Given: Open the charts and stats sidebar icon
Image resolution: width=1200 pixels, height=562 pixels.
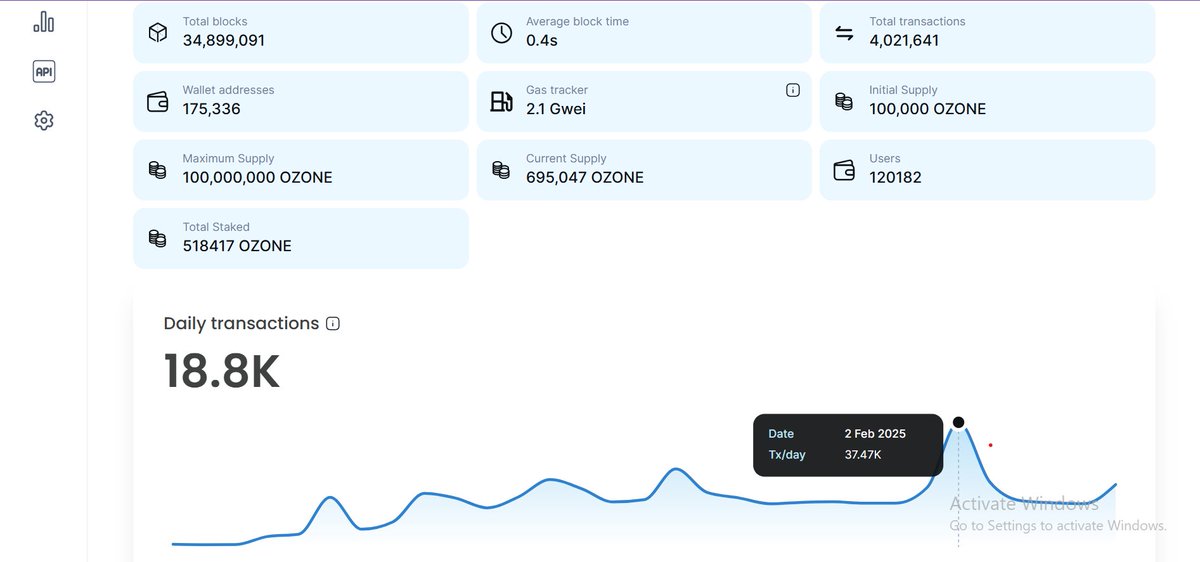Looking at the screenshot, I should click(x=43, y=21).
